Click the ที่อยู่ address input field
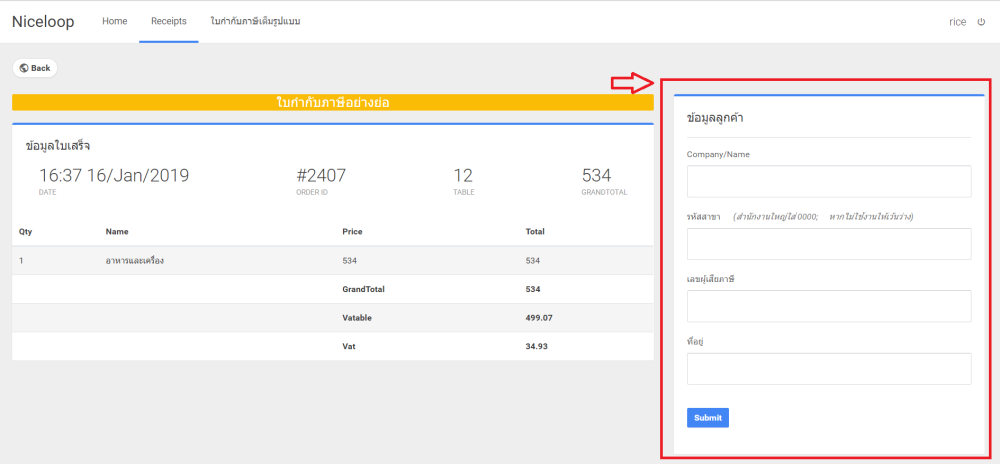The height and width of the screenshot is (464, 1000). tap(829, 369)
